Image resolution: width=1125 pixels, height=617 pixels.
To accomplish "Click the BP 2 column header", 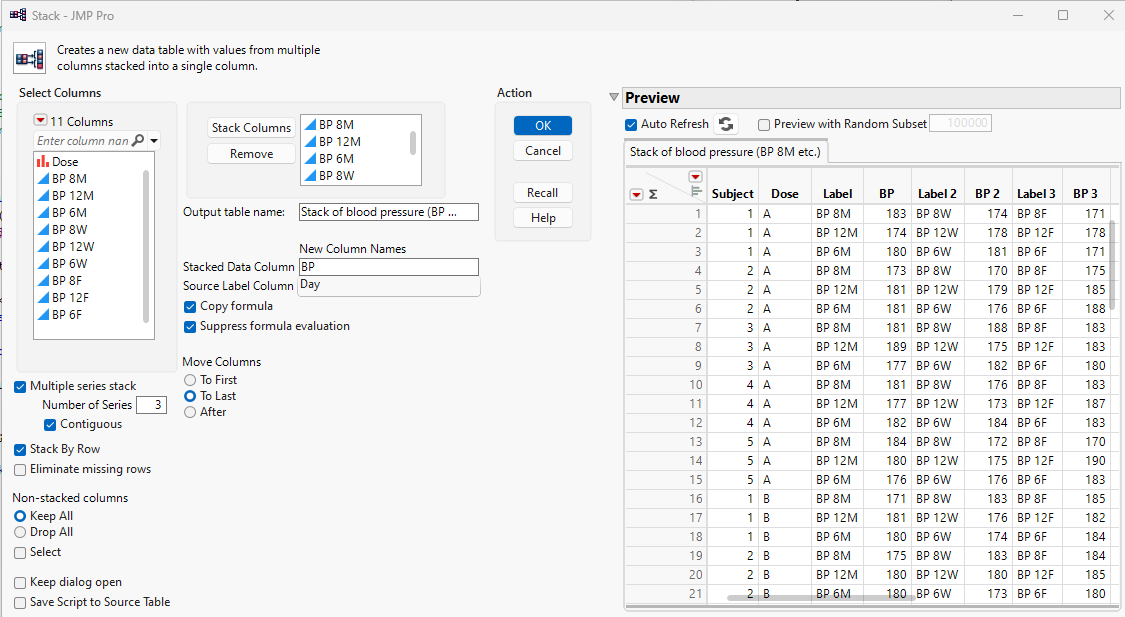I will (986, 193).
